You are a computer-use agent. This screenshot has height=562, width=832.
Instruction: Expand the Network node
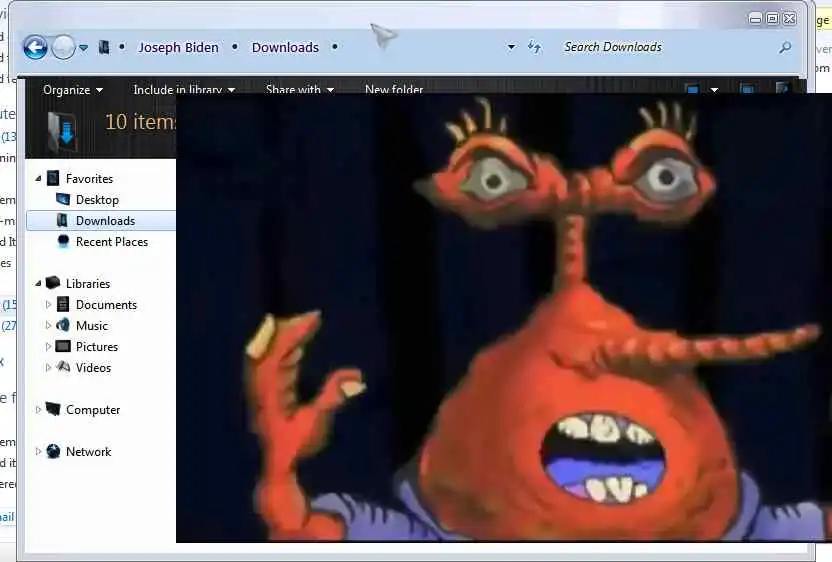38,452
